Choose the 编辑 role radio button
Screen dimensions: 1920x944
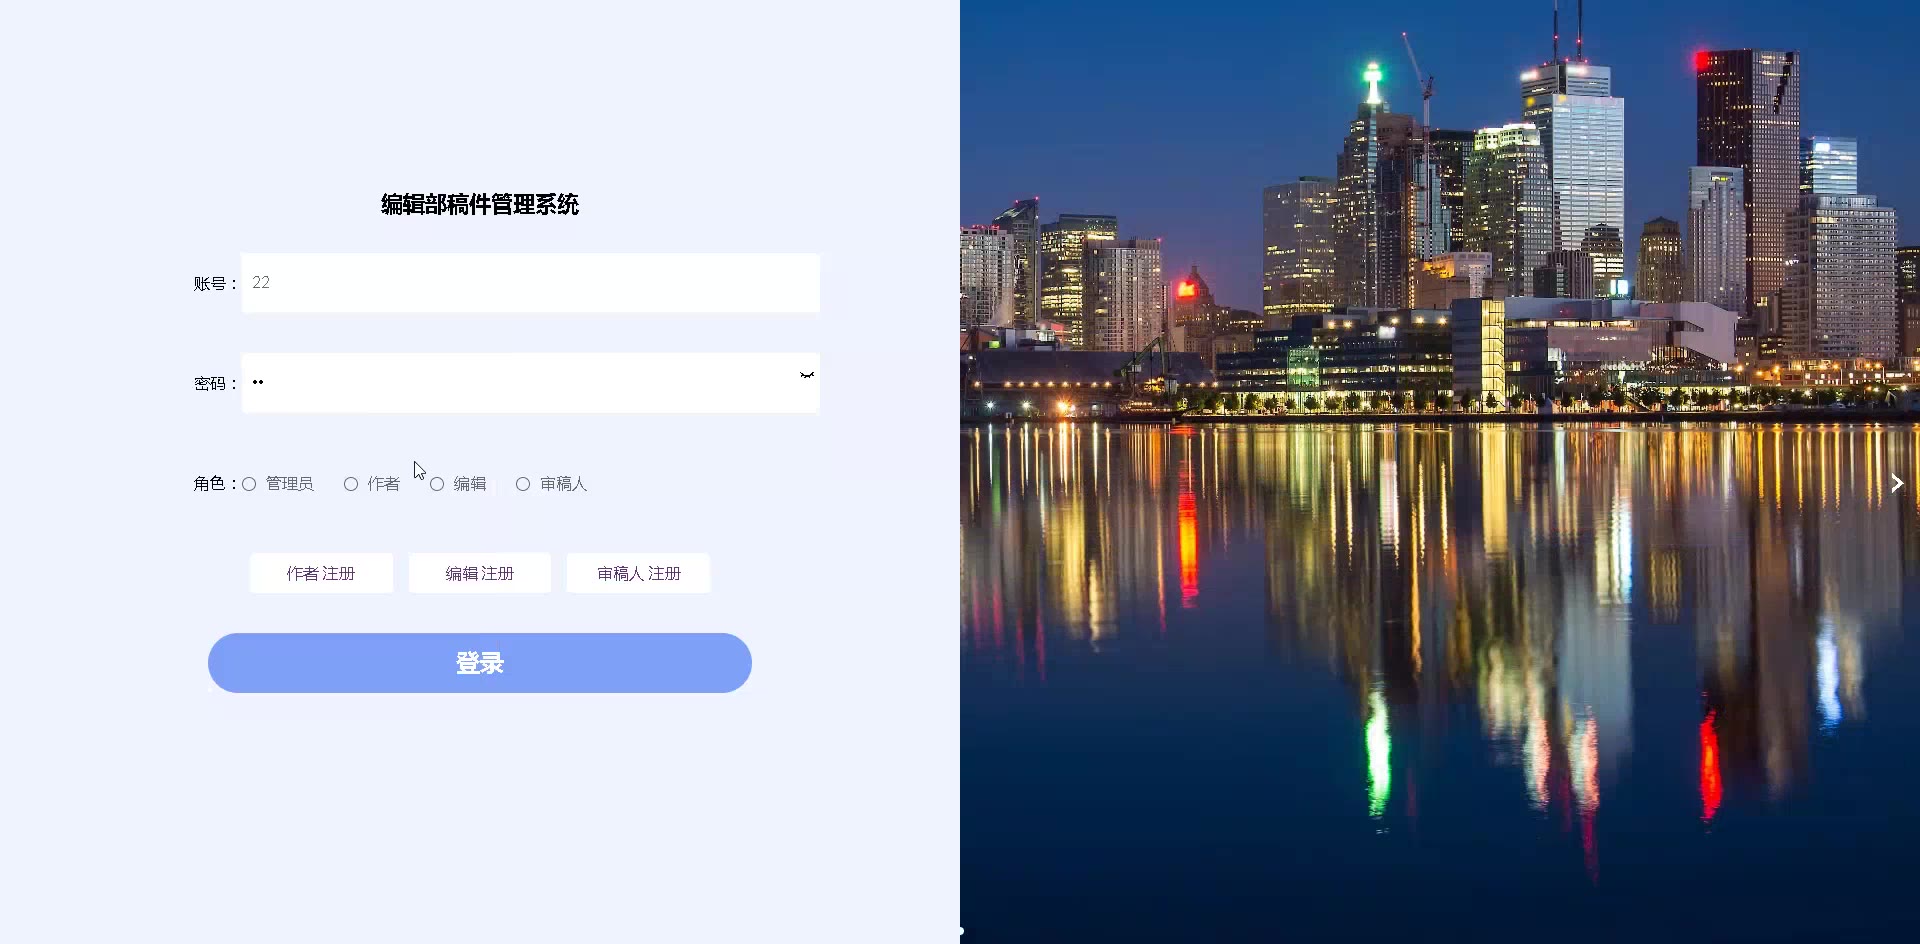point(437,484)
